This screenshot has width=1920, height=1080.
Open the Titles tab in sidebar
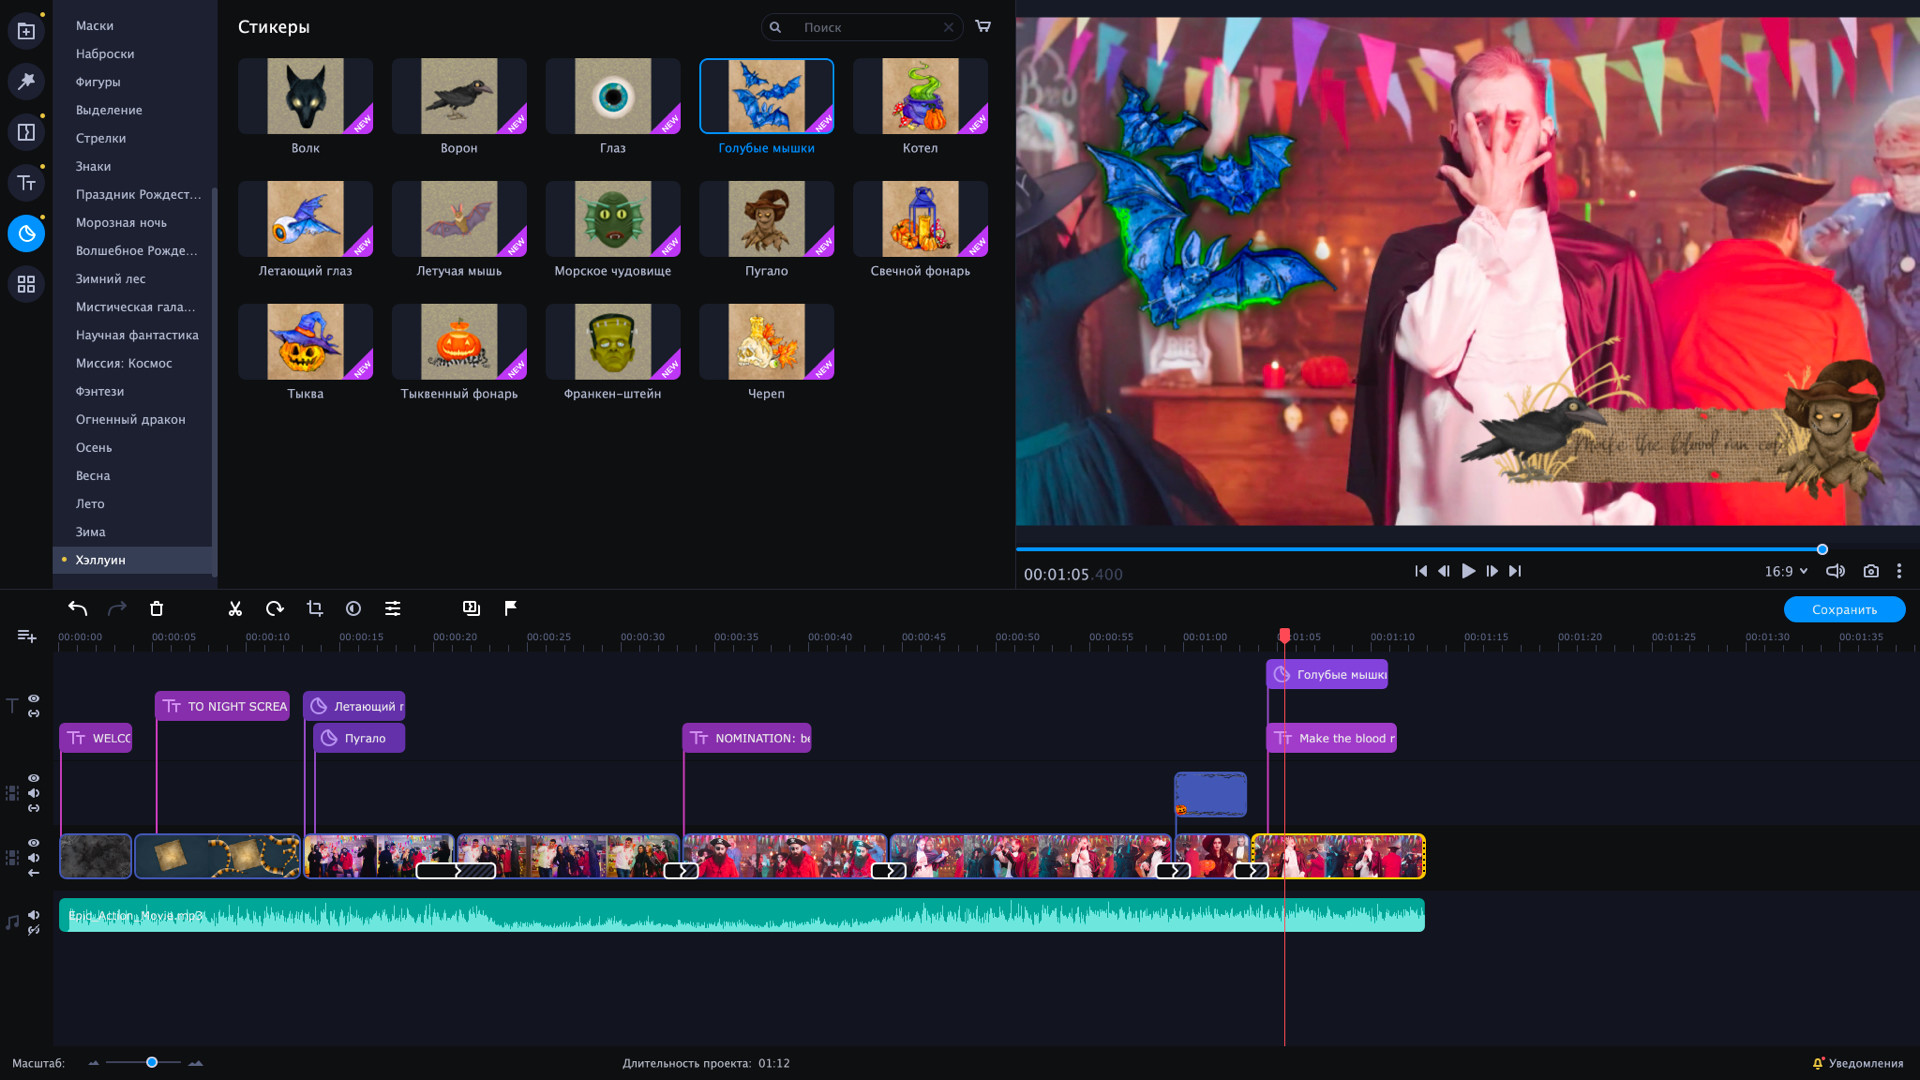(26, 183)
